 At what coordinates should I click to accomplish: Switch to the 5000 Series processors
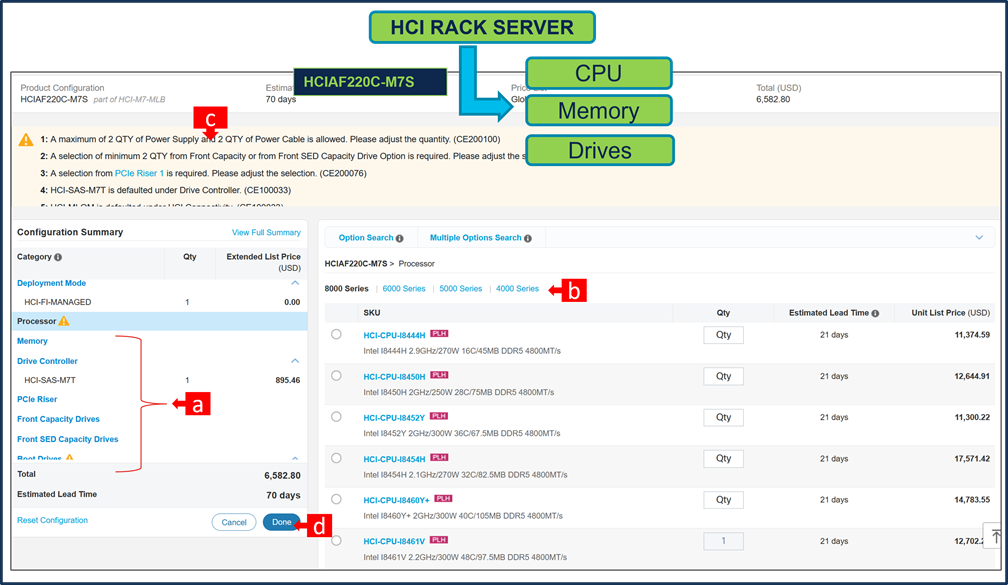point(460,289)
